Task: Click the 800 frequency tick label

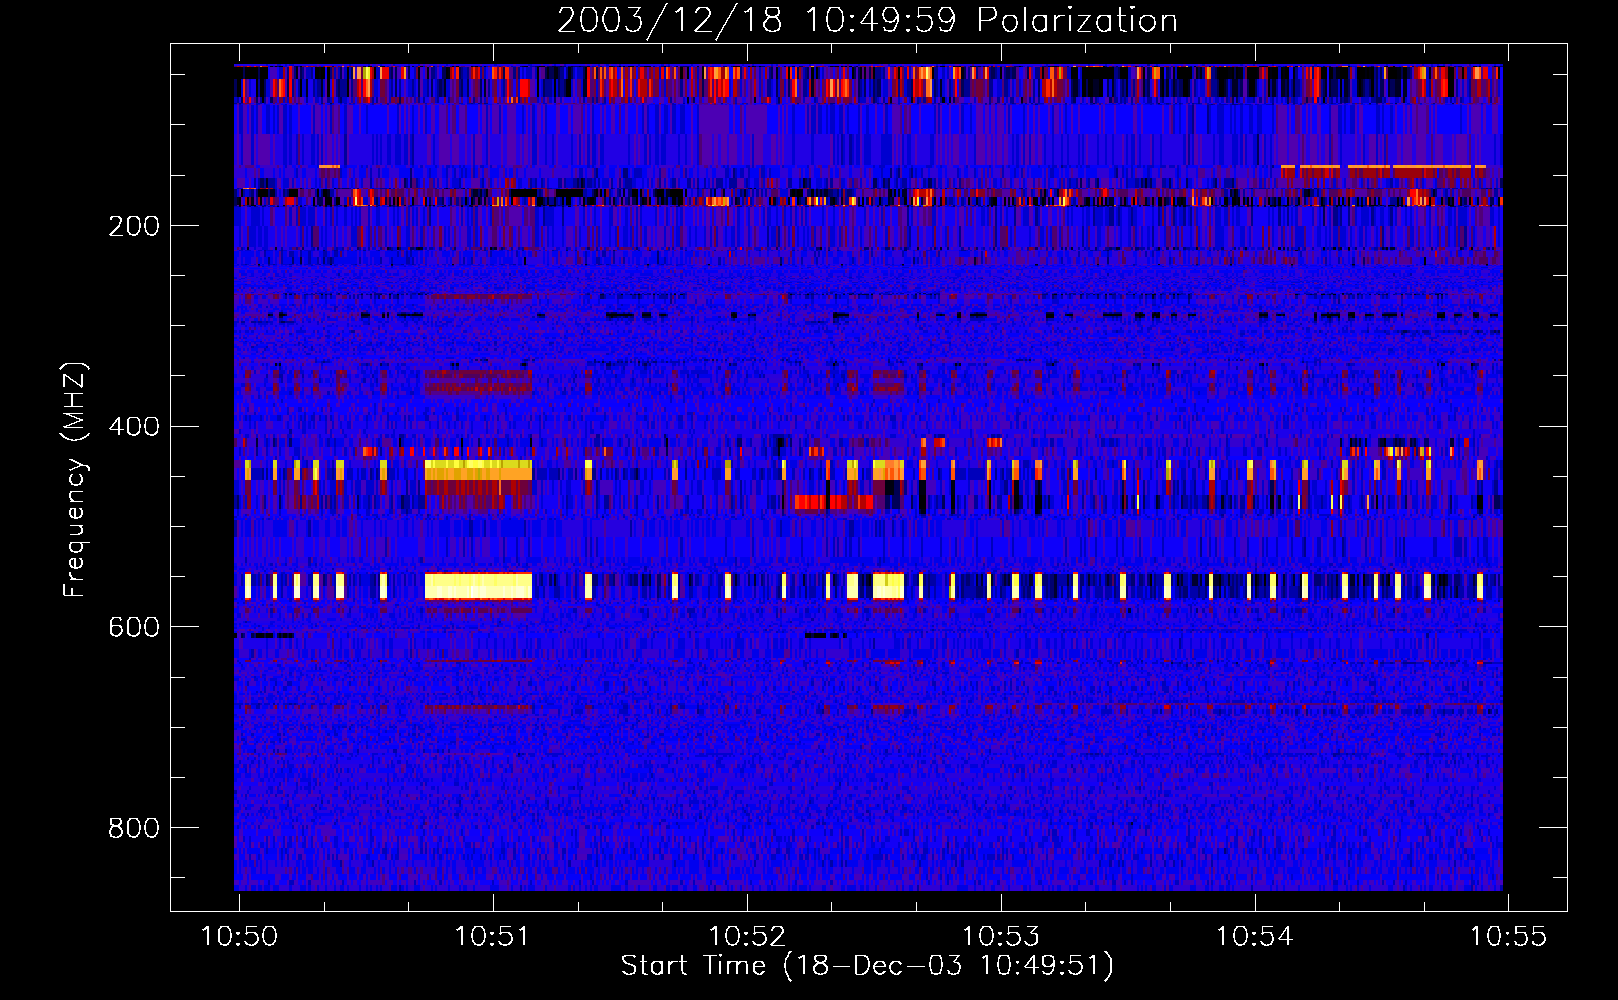Action: [x=134, y=828]
